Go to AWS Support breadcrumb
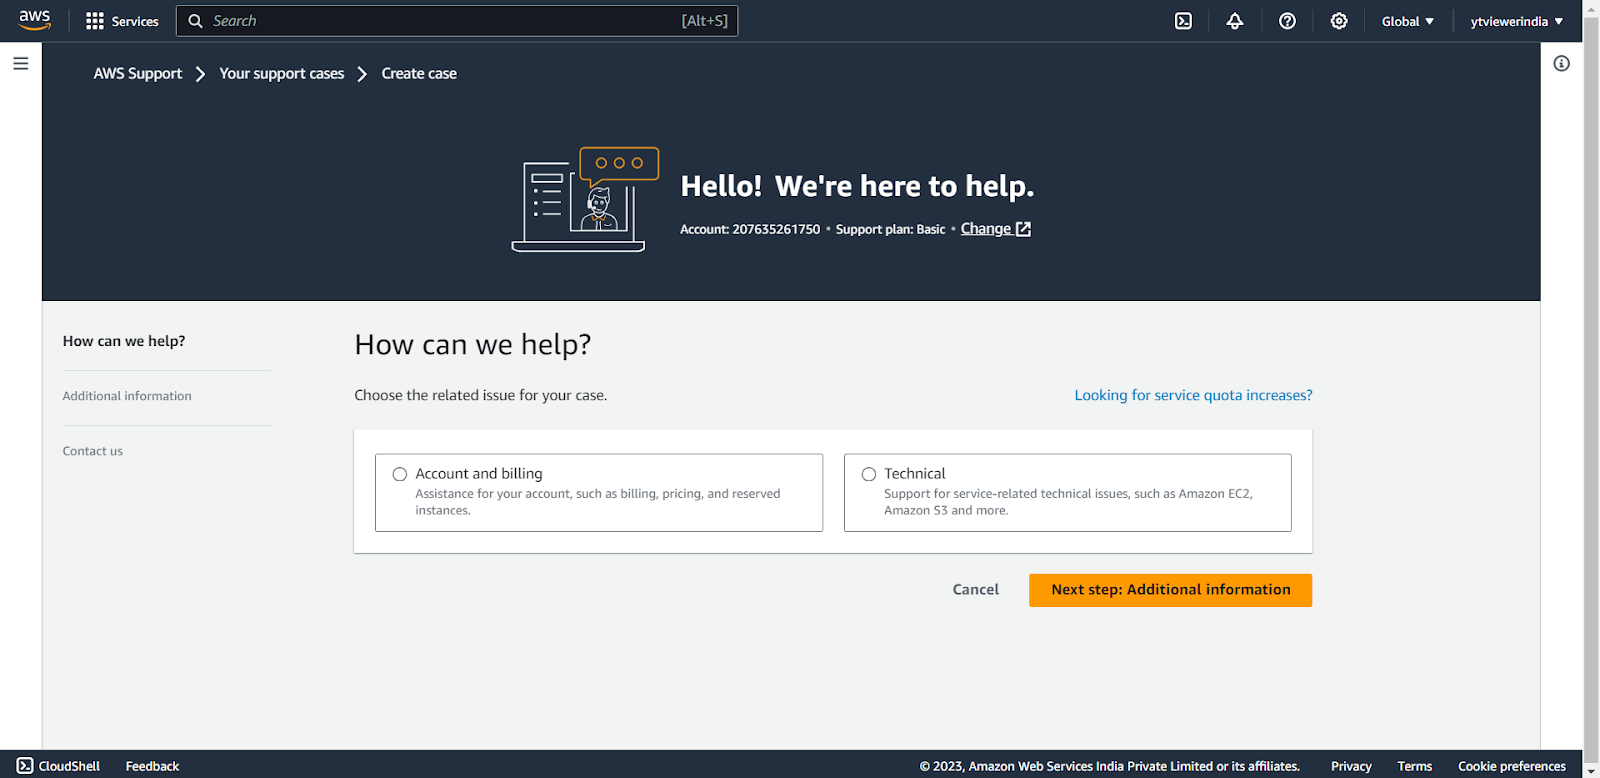Viewport: 1600px width, 778px height. coord(138,73)
